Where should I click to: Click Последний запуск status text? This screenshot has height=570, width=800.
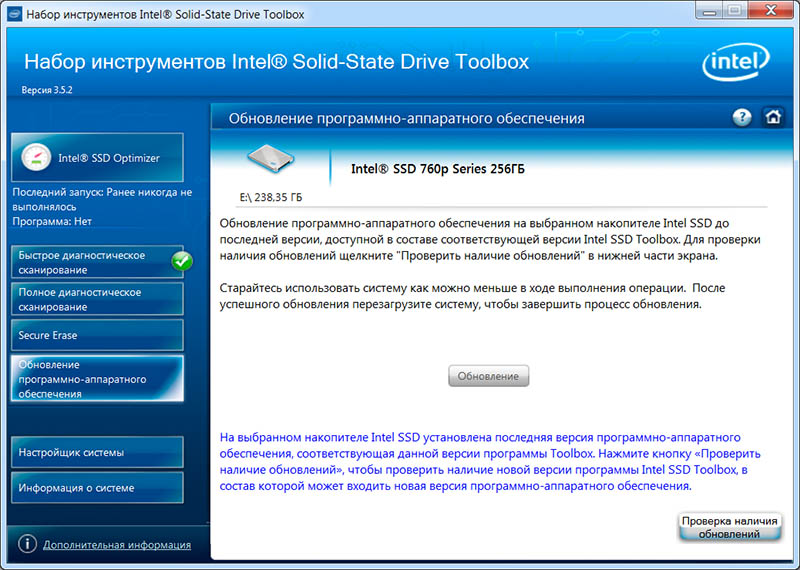[102, 200]
